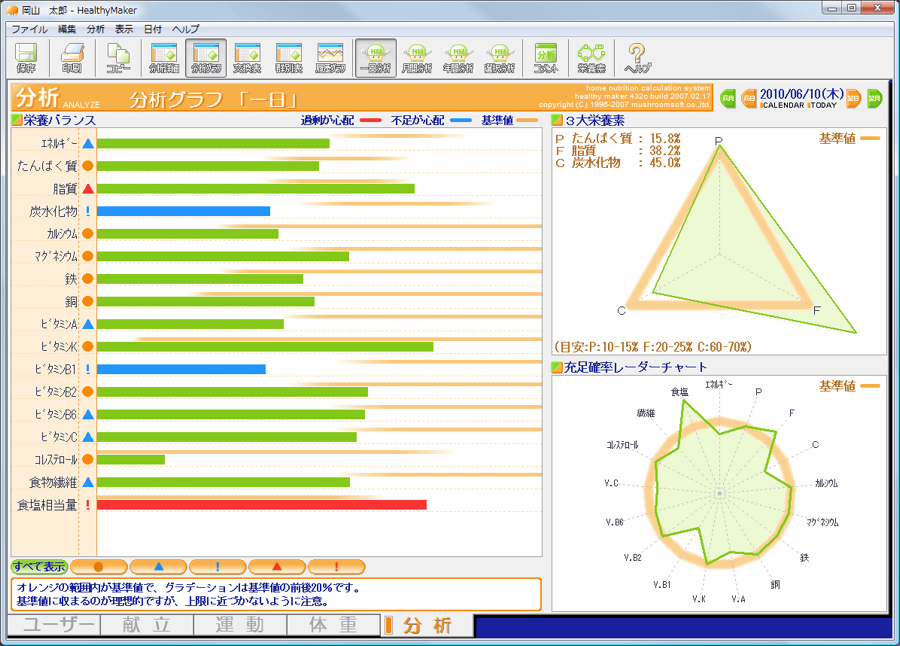Go to next month green arrow
The height and width of the screenshot is (646, 900).
[x=874, y=98]
